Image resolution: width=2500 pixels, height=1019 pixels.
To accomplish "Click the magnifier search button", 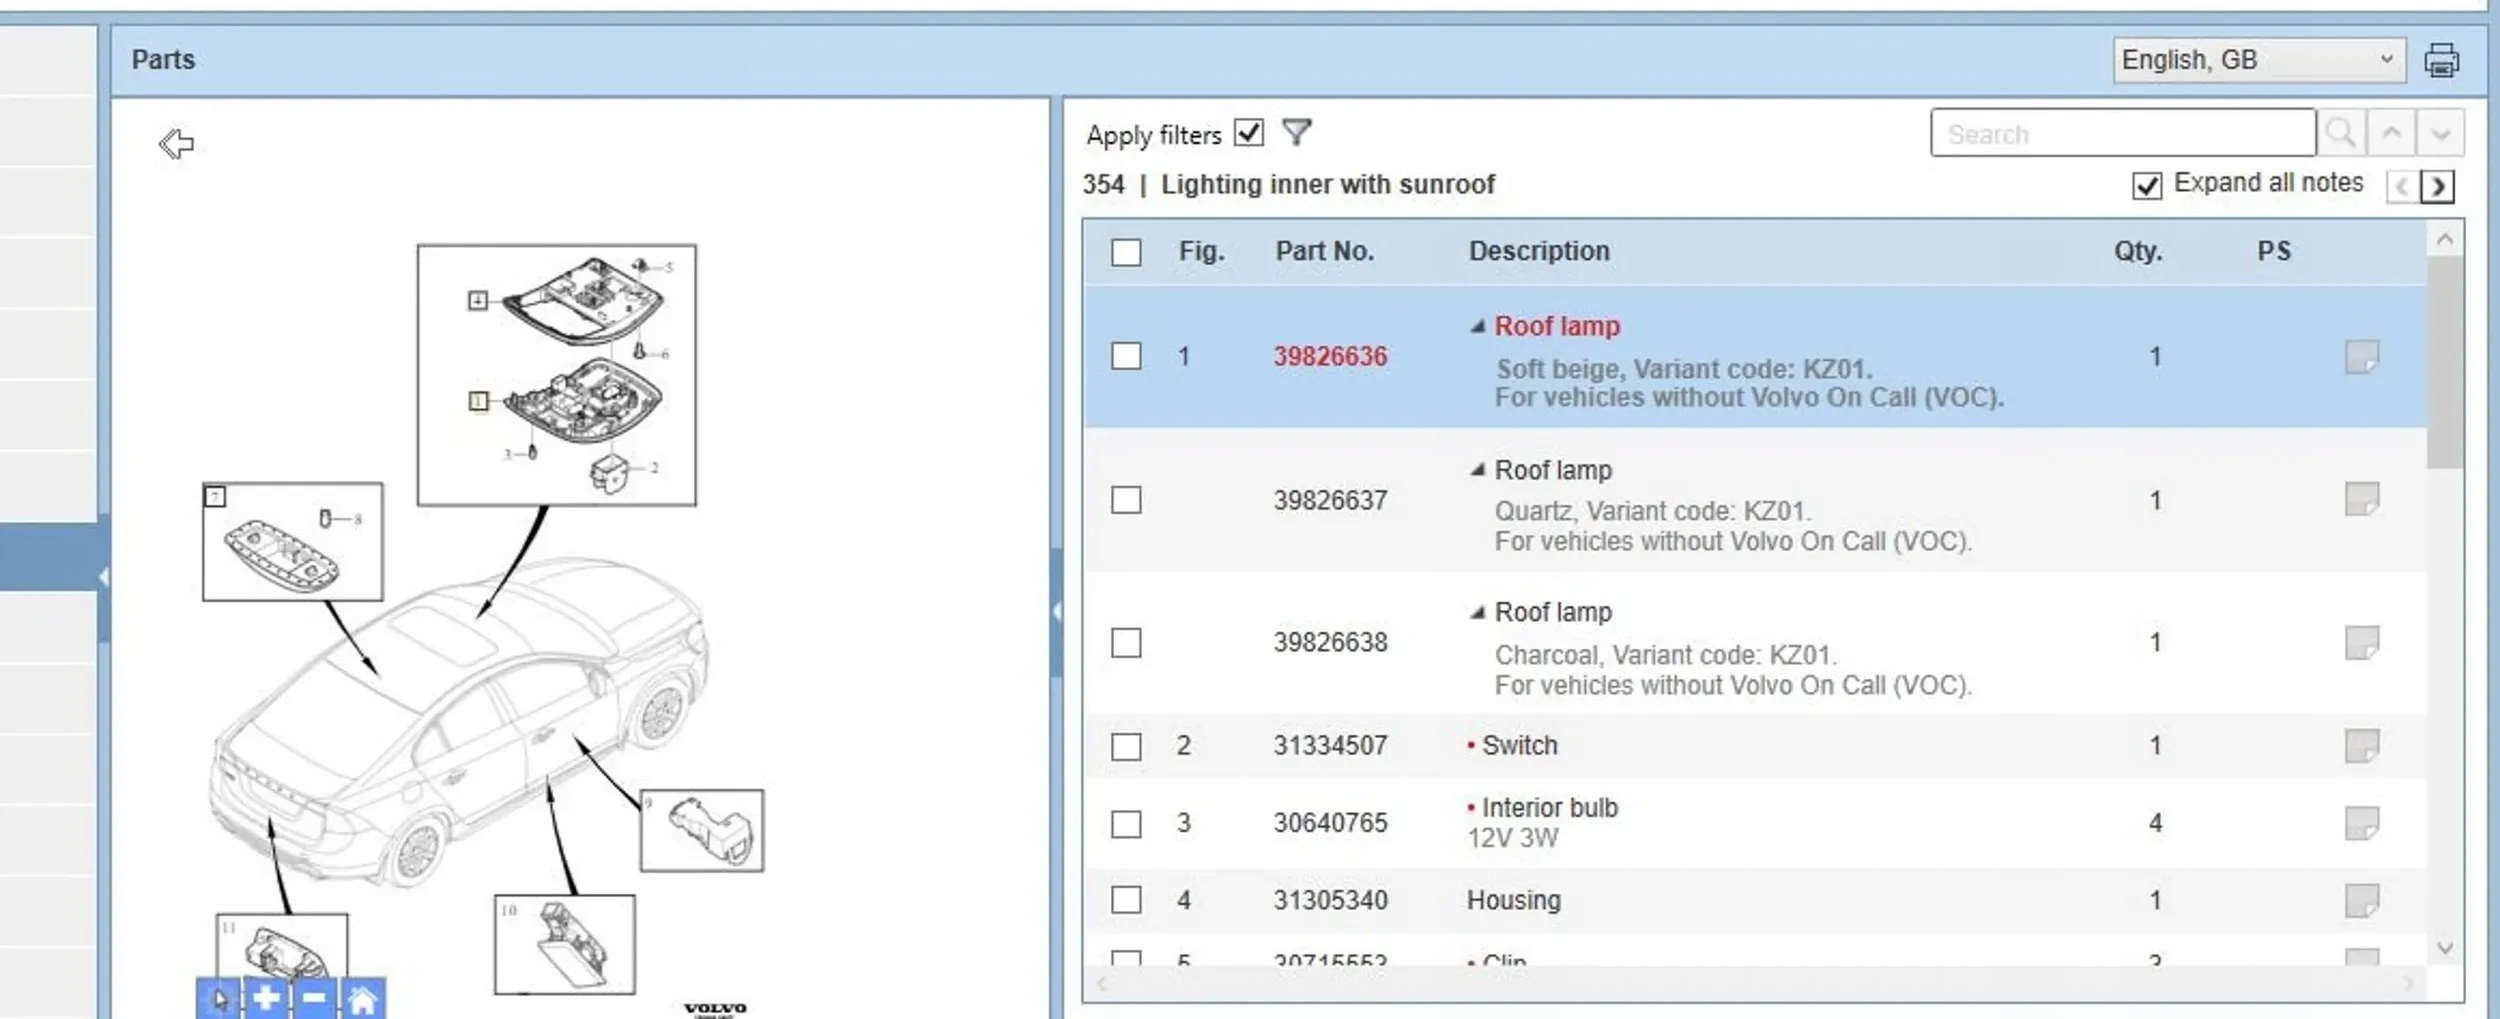I will click(2340, 133).
